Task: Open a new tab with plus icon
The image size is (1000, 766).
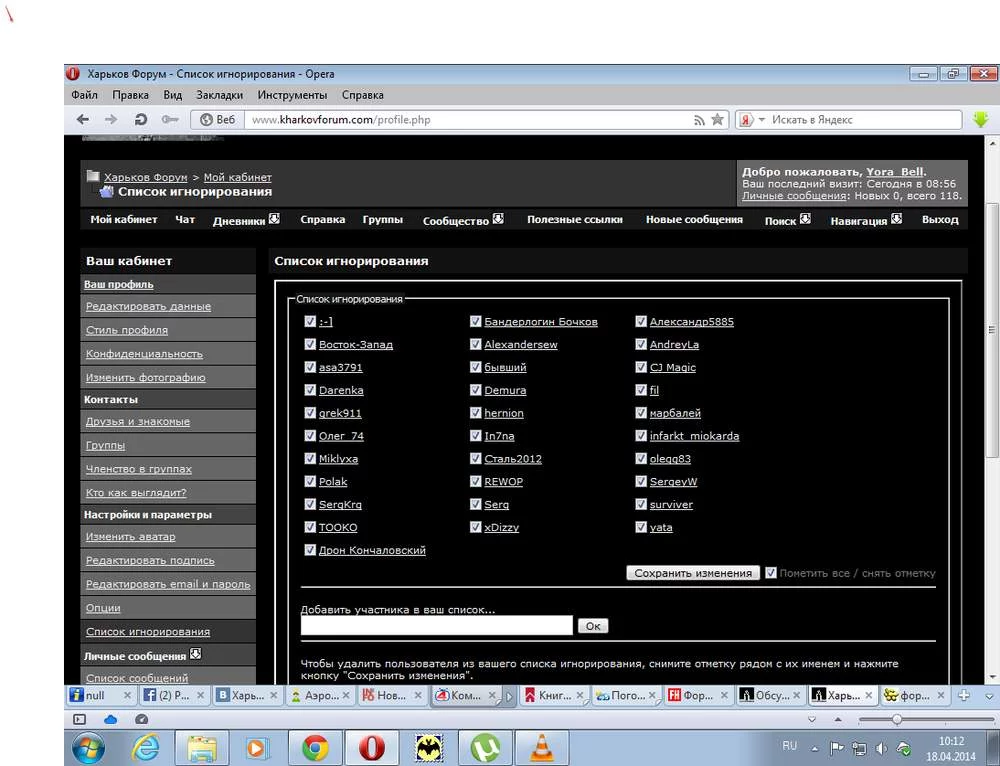Action: point(964,695)
